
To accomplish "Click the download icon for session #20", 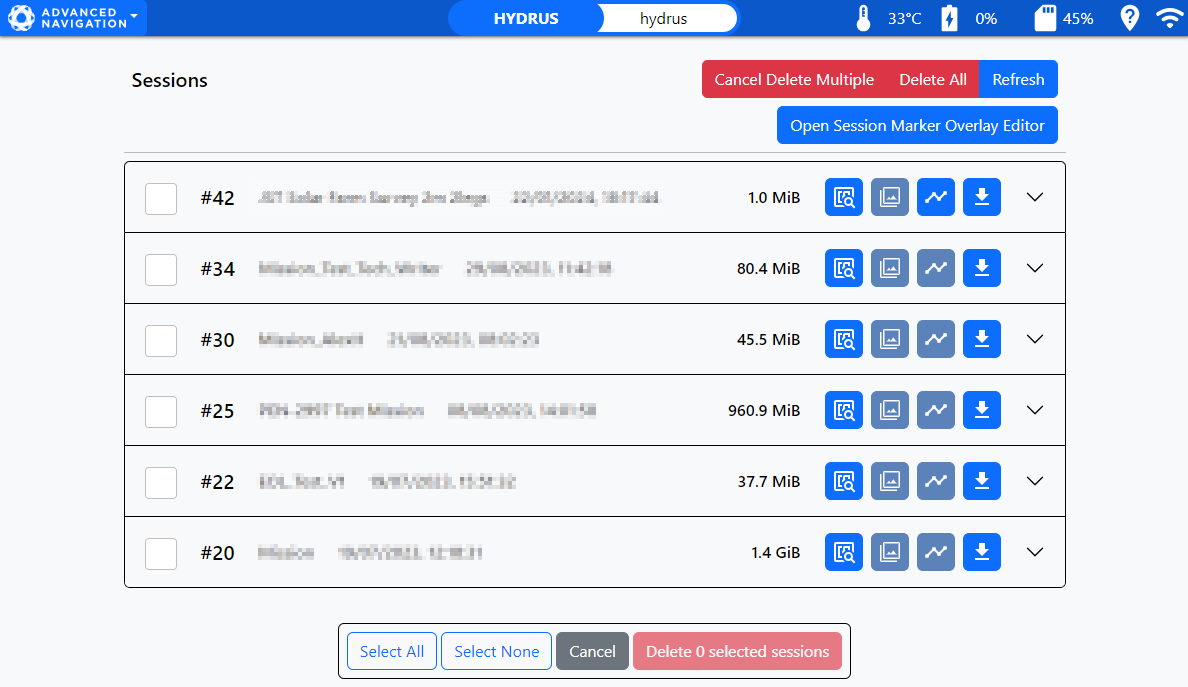I will [981, 552].
